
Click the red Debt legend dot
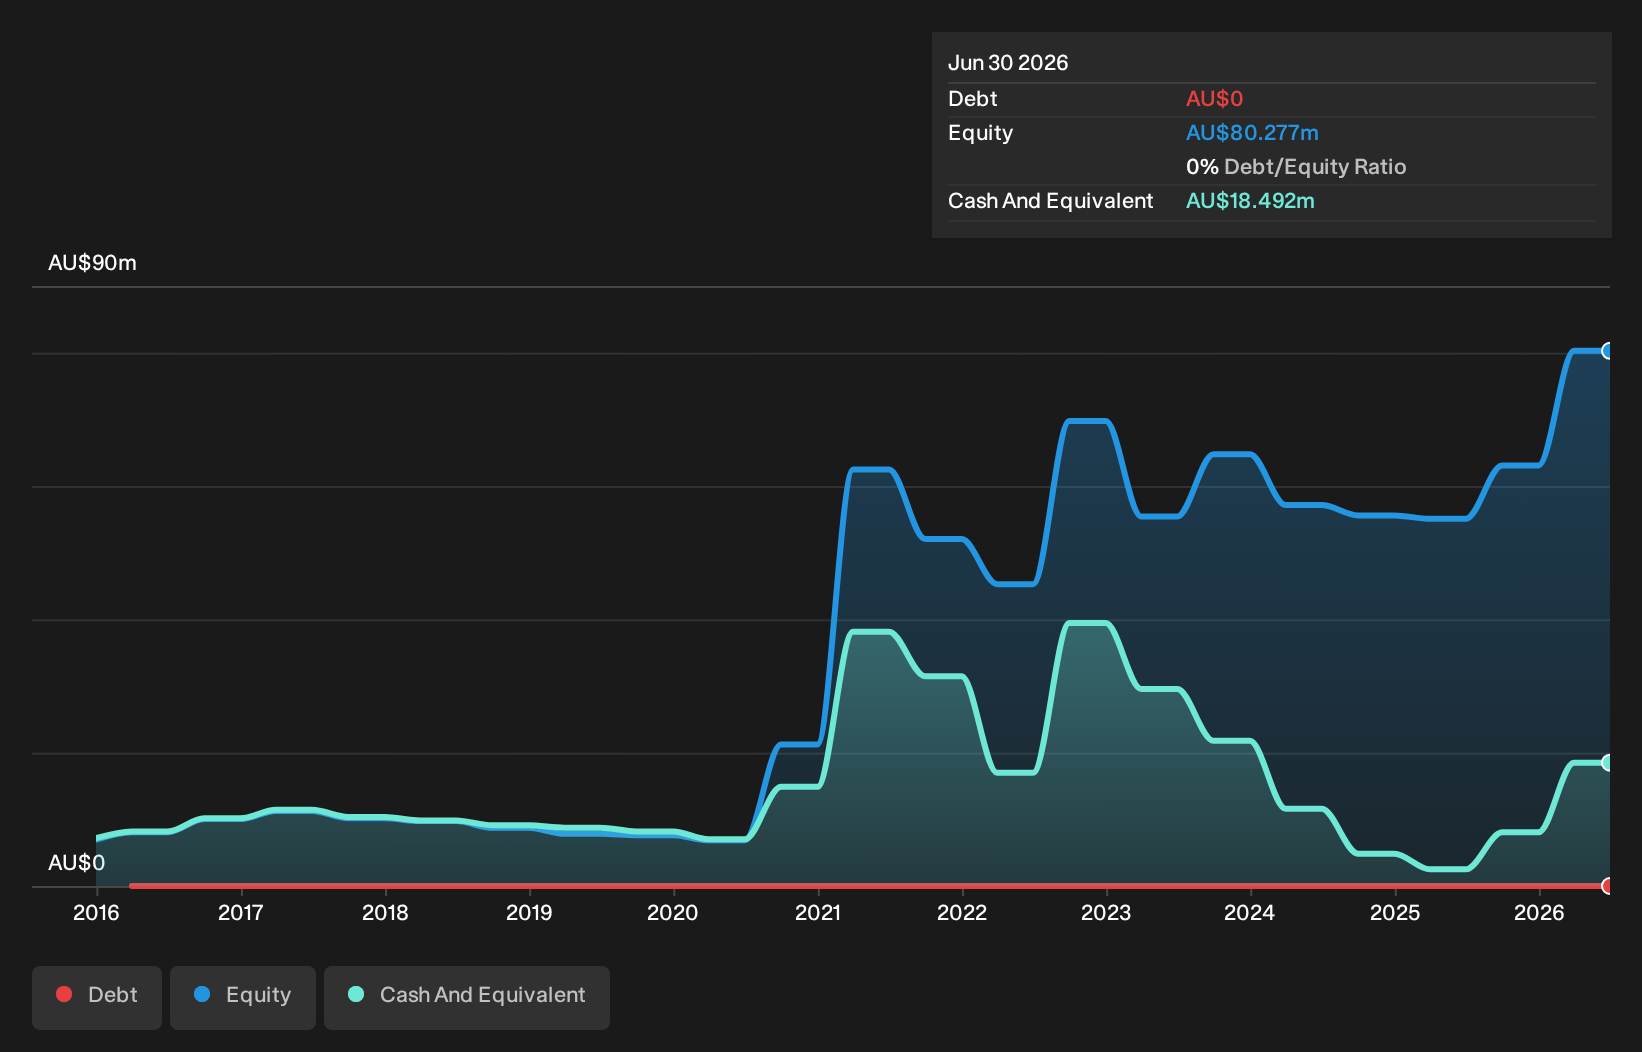(x=64, y=994)
